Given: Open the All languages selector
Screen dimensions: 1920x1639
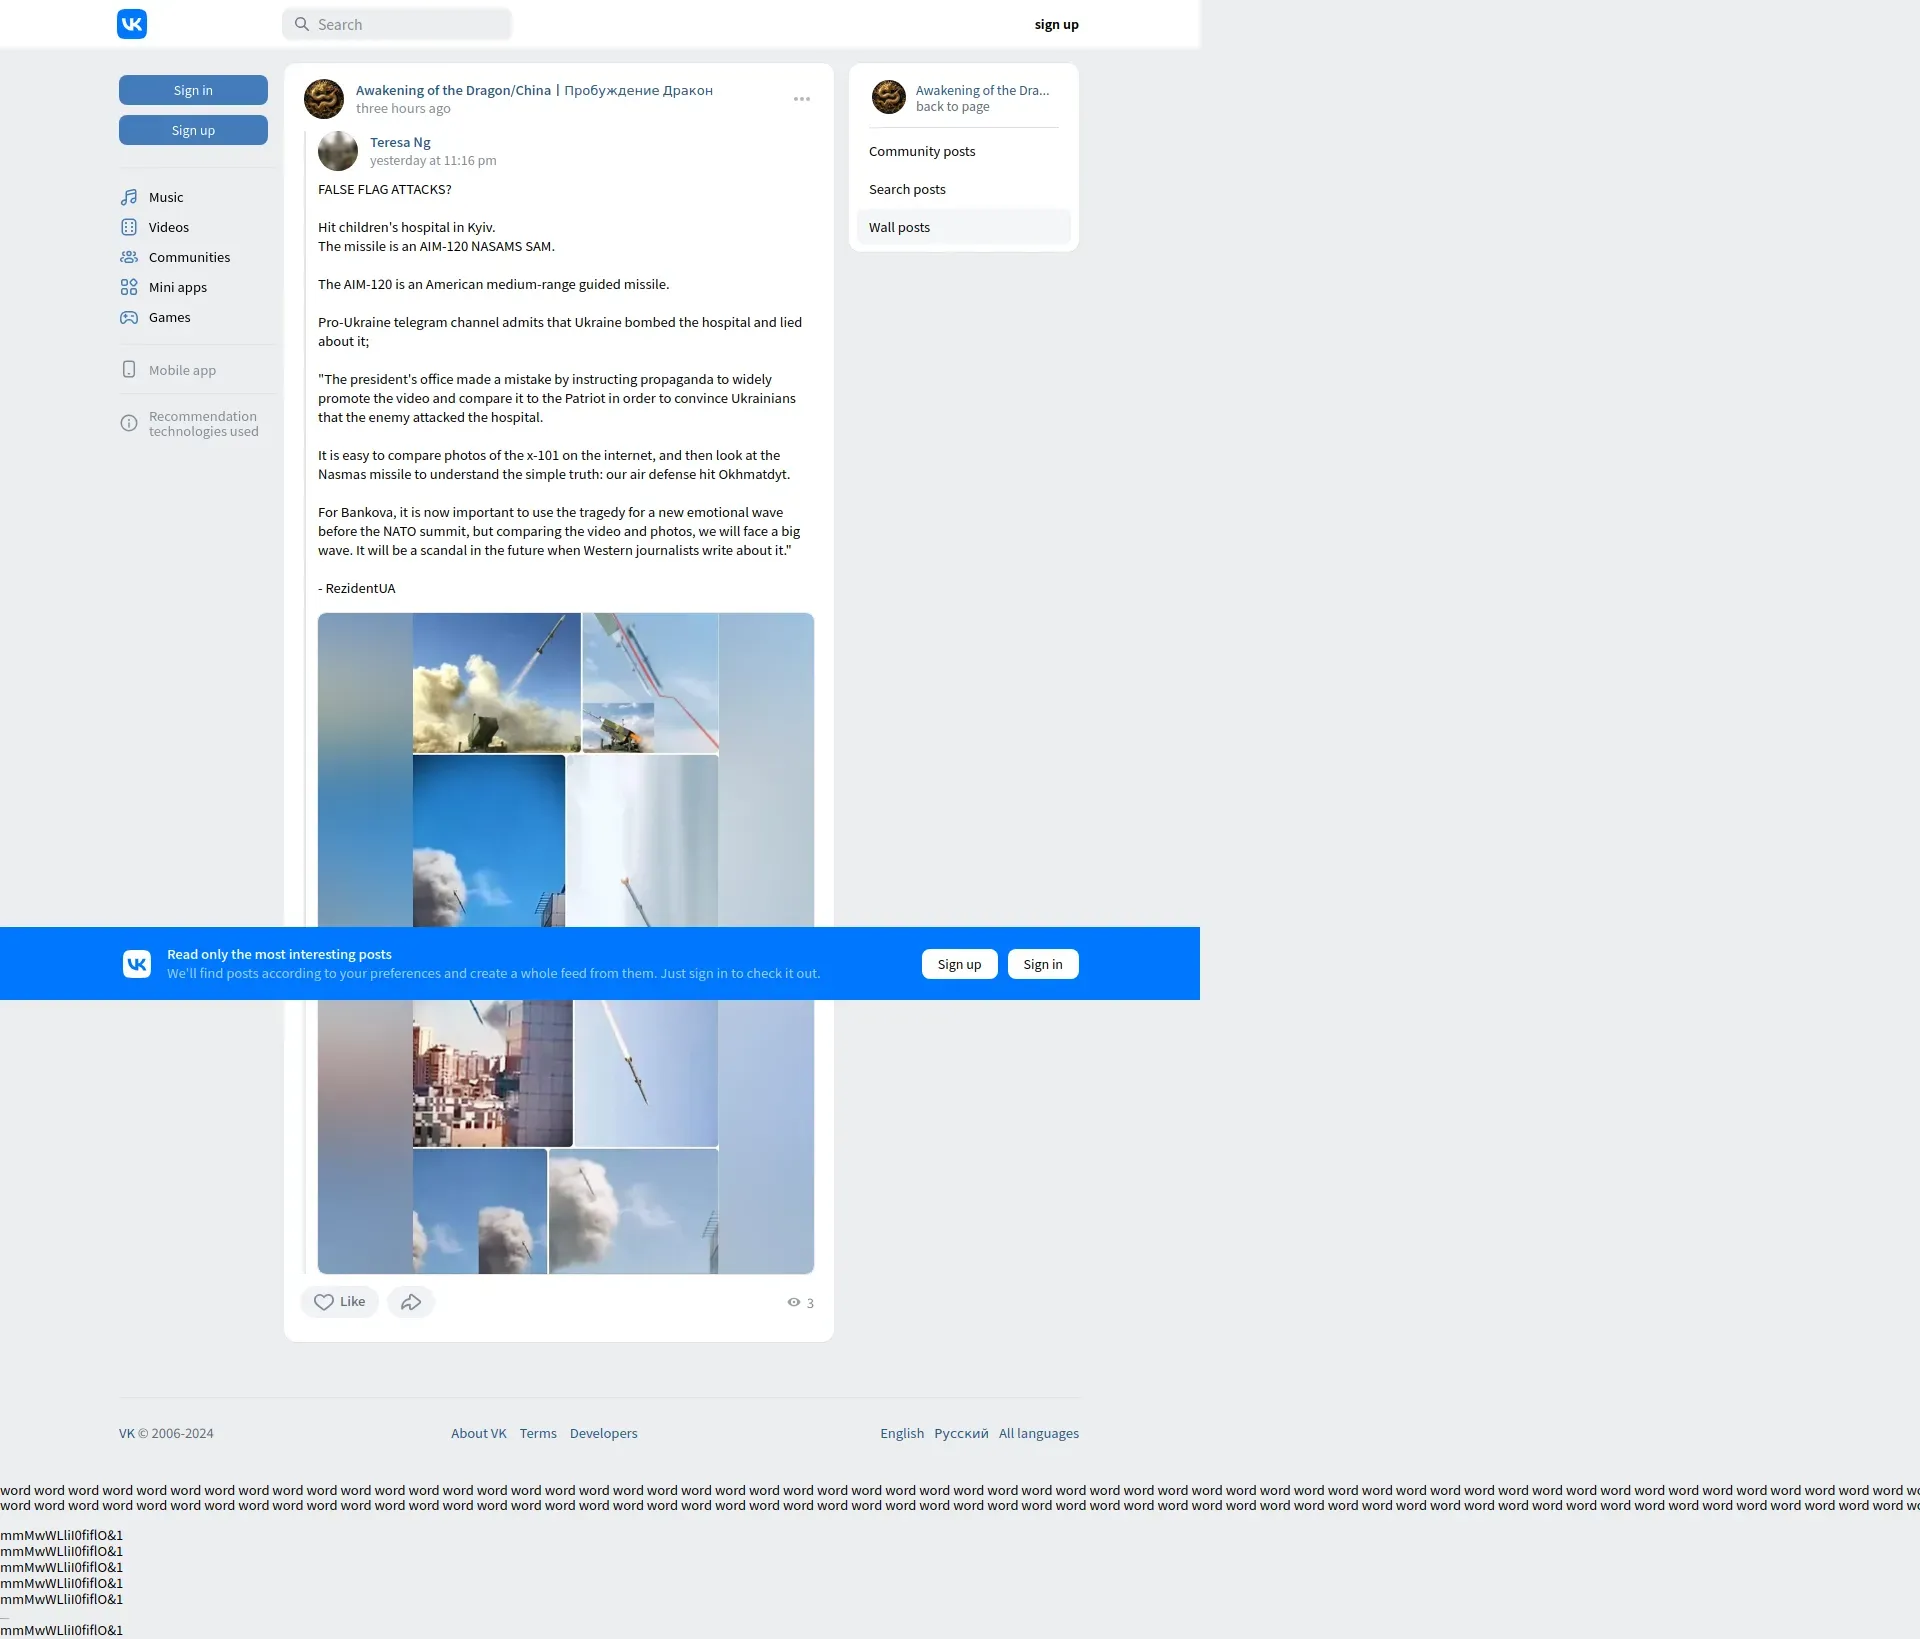Looking at the screenshot, I should [x=1038, y=1433].
